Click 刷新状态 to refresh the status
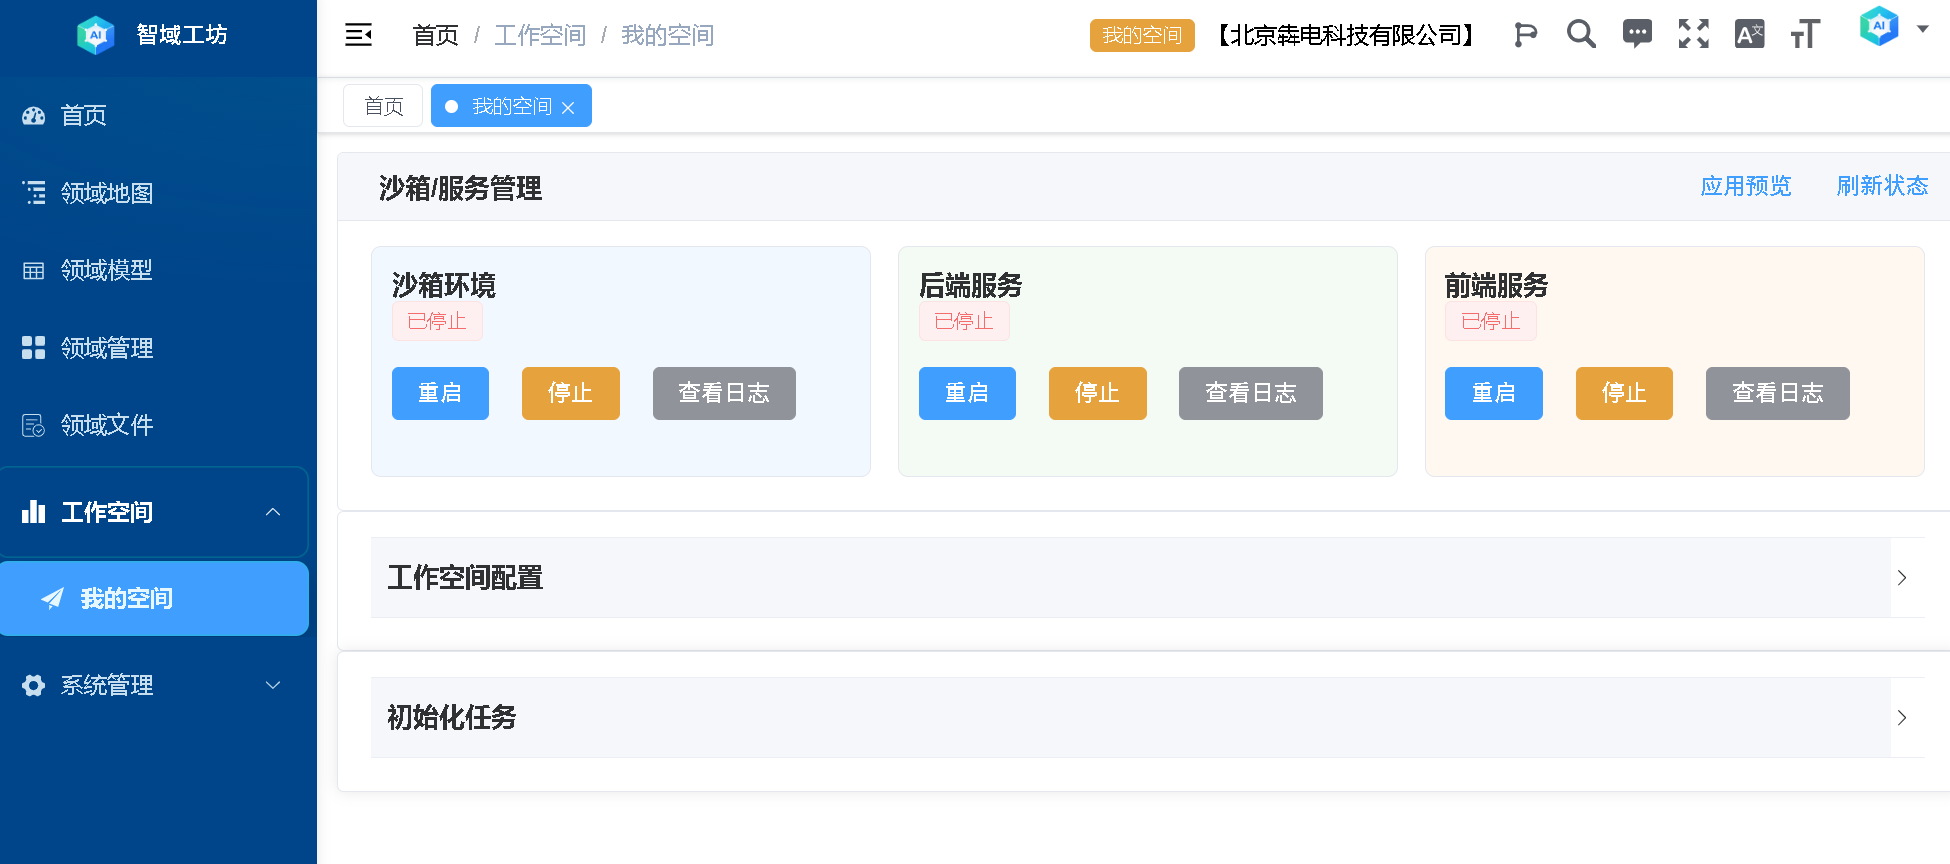 1881,186
